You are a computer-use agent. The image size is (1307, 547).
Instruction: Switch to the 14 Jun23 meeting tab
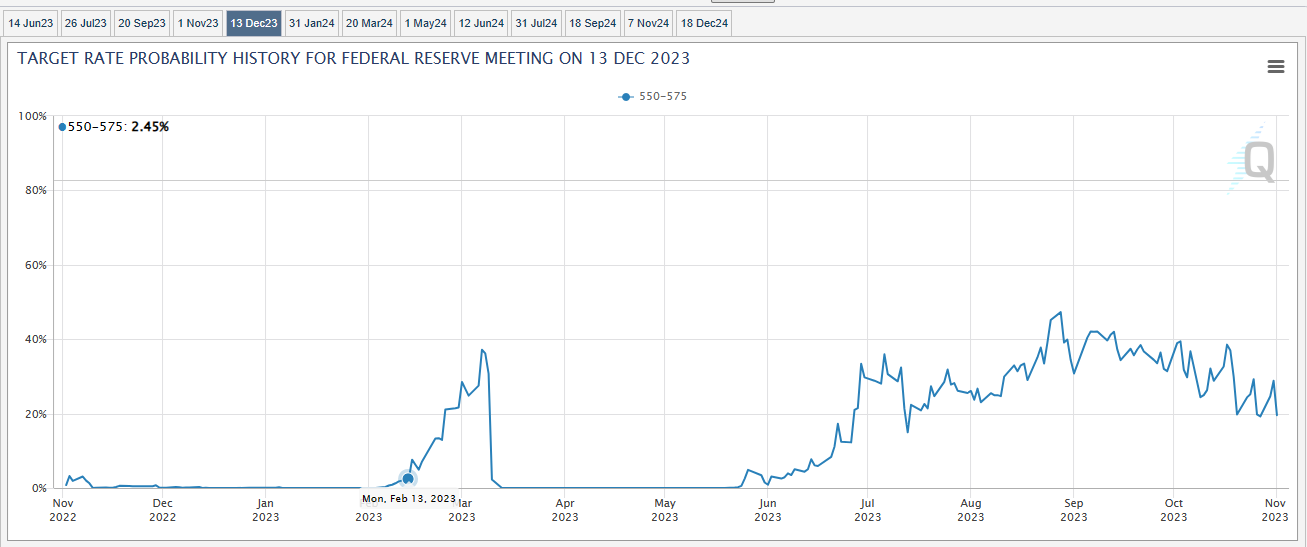[x=30, y=23]
